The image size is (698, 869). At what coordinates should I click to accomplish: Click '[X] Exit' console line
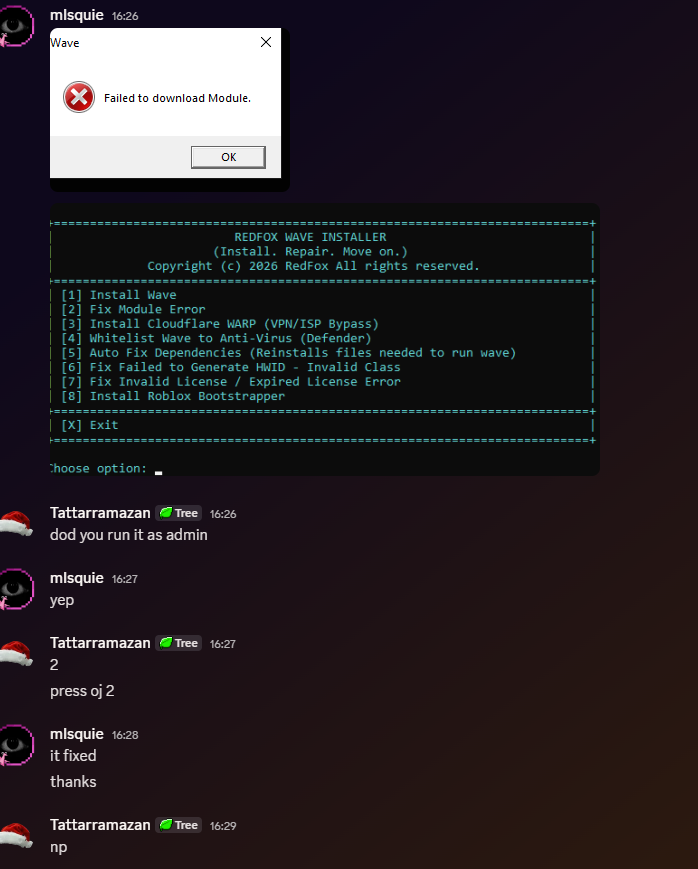point(89,425)
